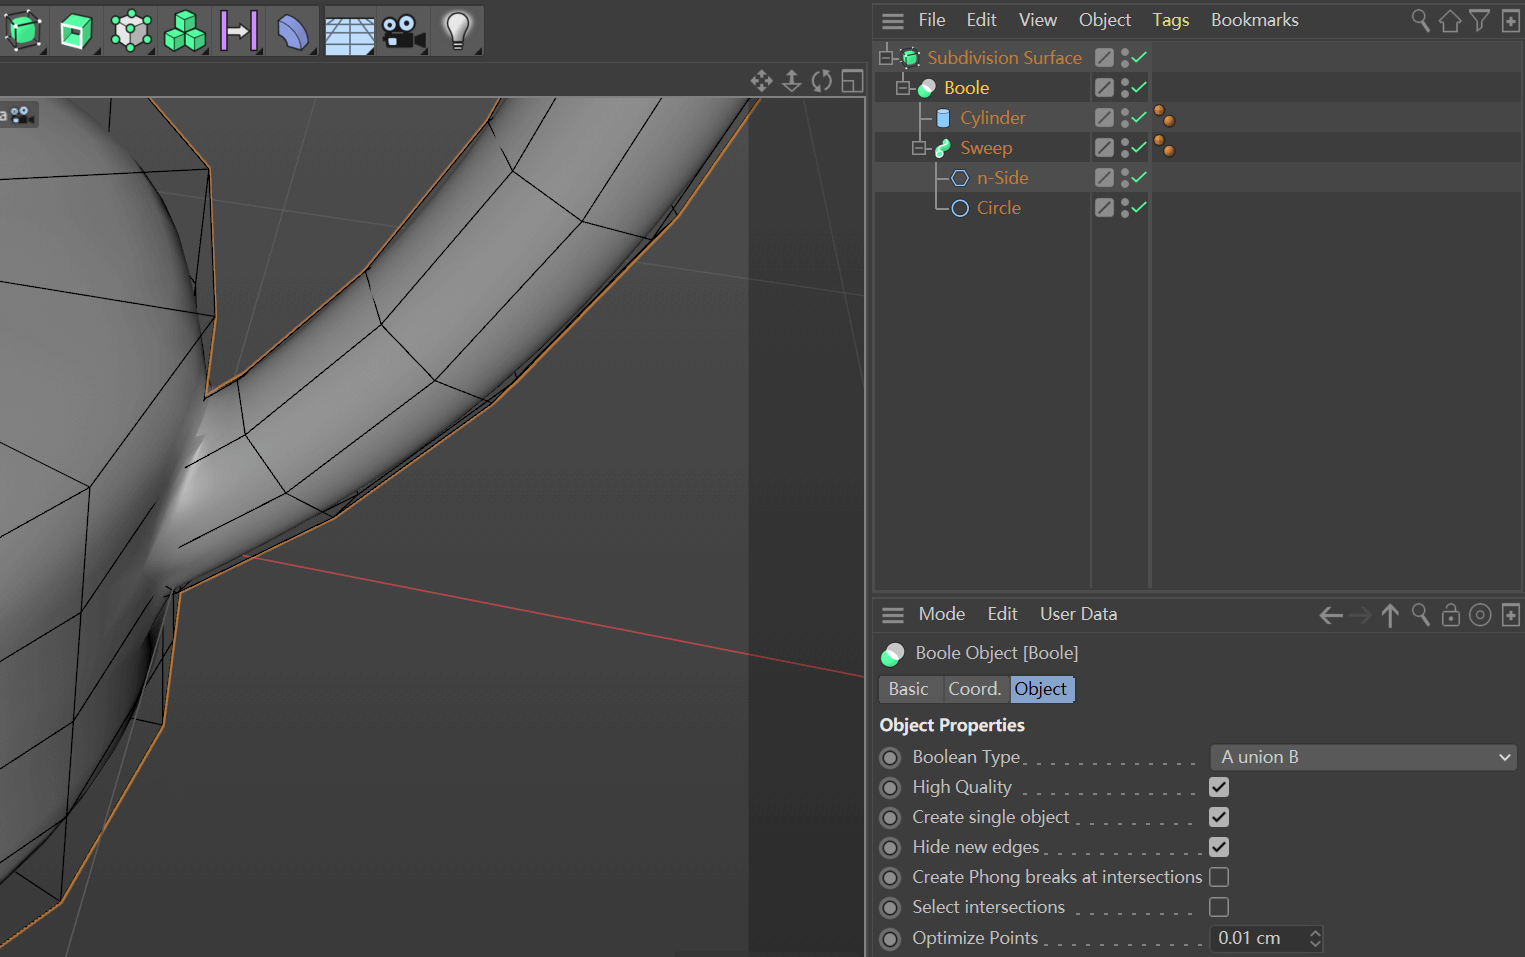Toggle Hide new edges checkbox

(1219, 847)
